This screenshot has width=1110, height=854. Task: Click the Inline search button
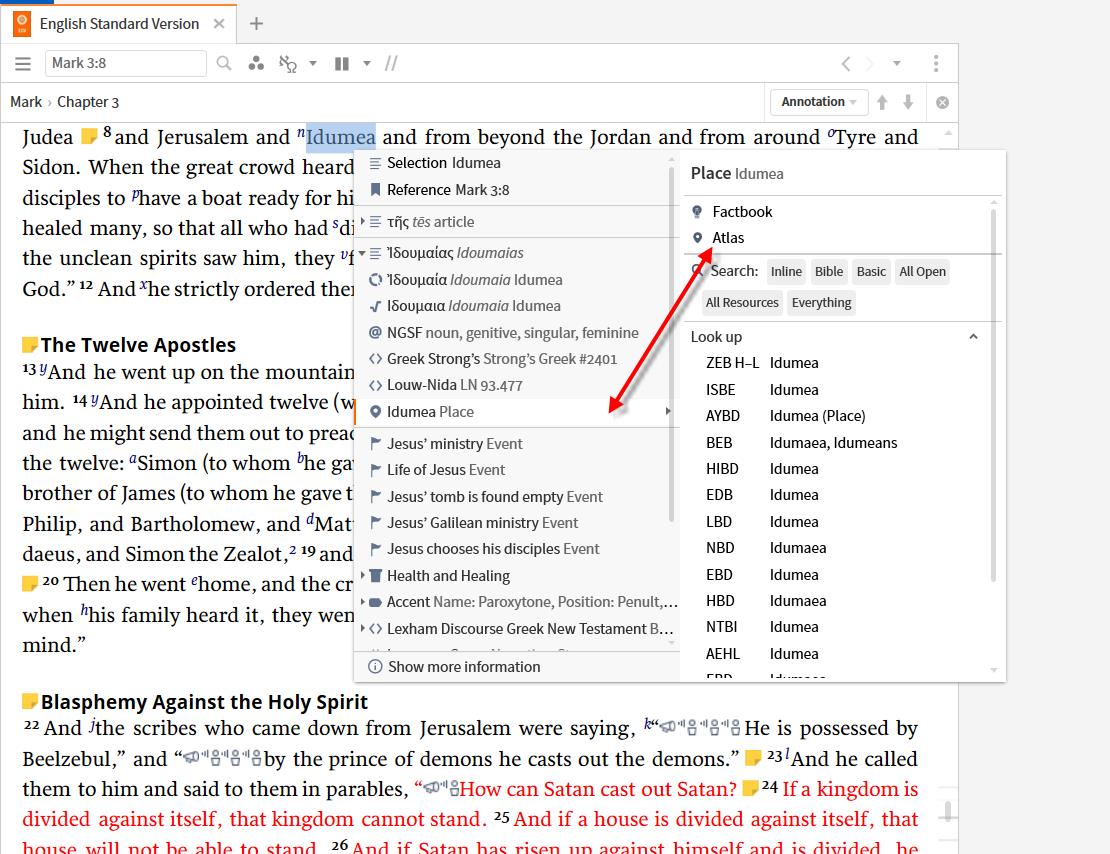[x=786, y=271]
